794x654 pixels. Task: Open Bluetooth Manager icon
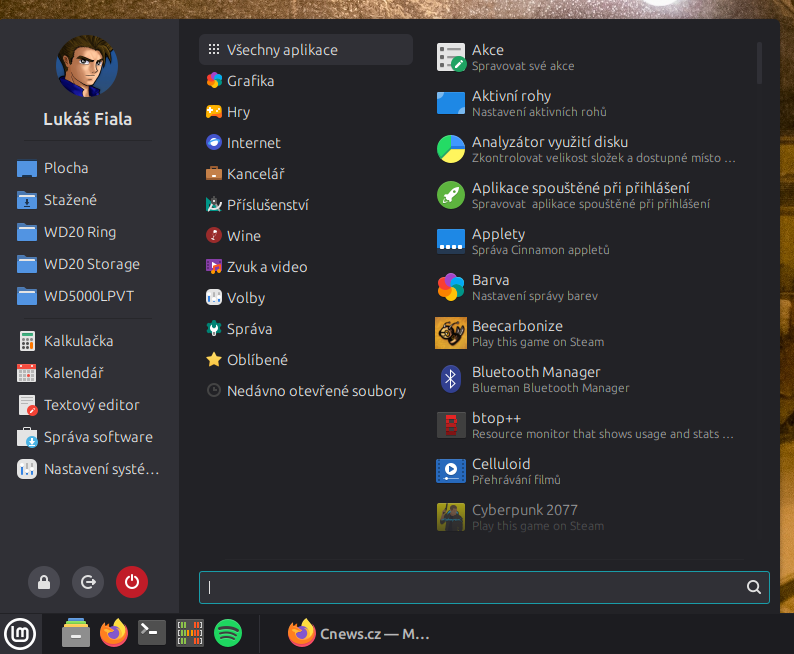point(451,379)
